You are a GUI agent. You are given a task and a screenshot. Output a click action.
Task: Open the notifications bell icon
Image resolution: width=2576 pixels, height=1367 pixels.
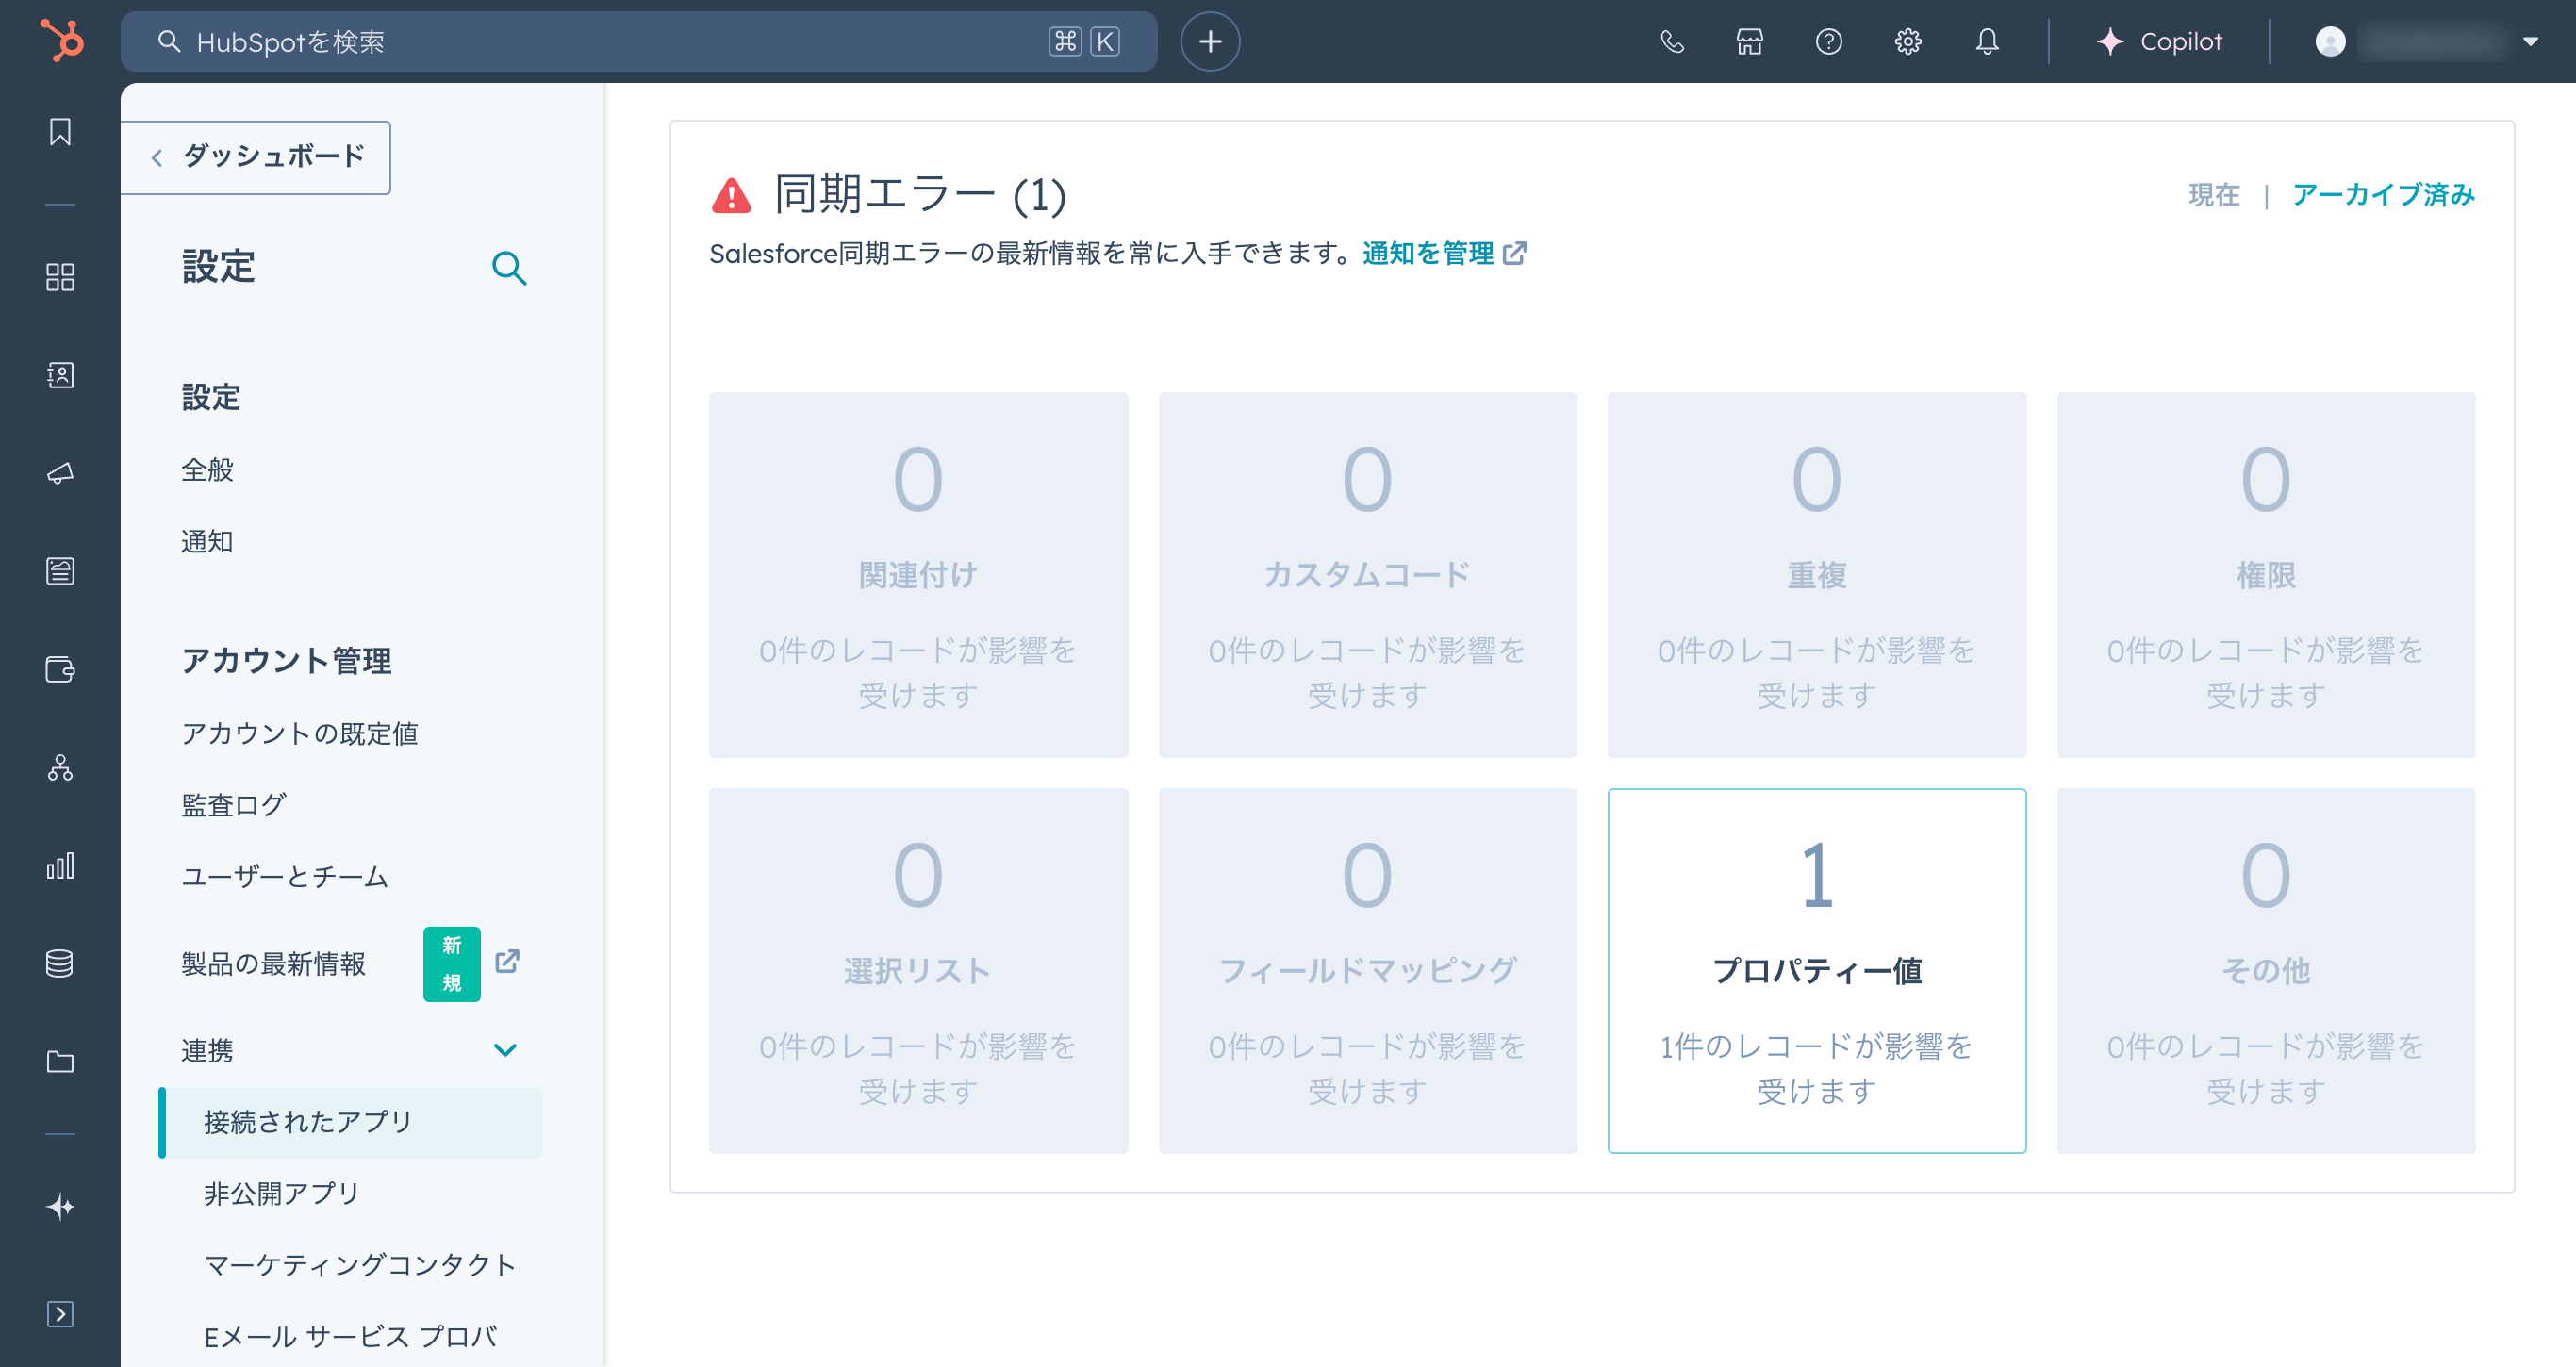click(x=1987, y=41)
